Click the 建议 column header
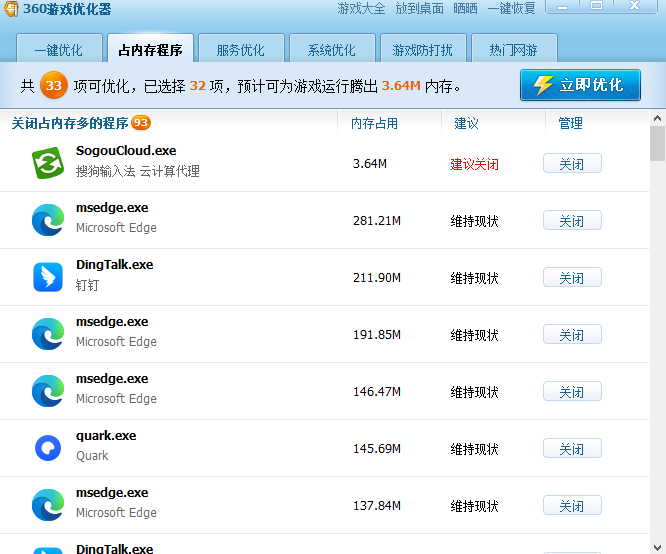The image size is (666, 554). tap(466, 124)
